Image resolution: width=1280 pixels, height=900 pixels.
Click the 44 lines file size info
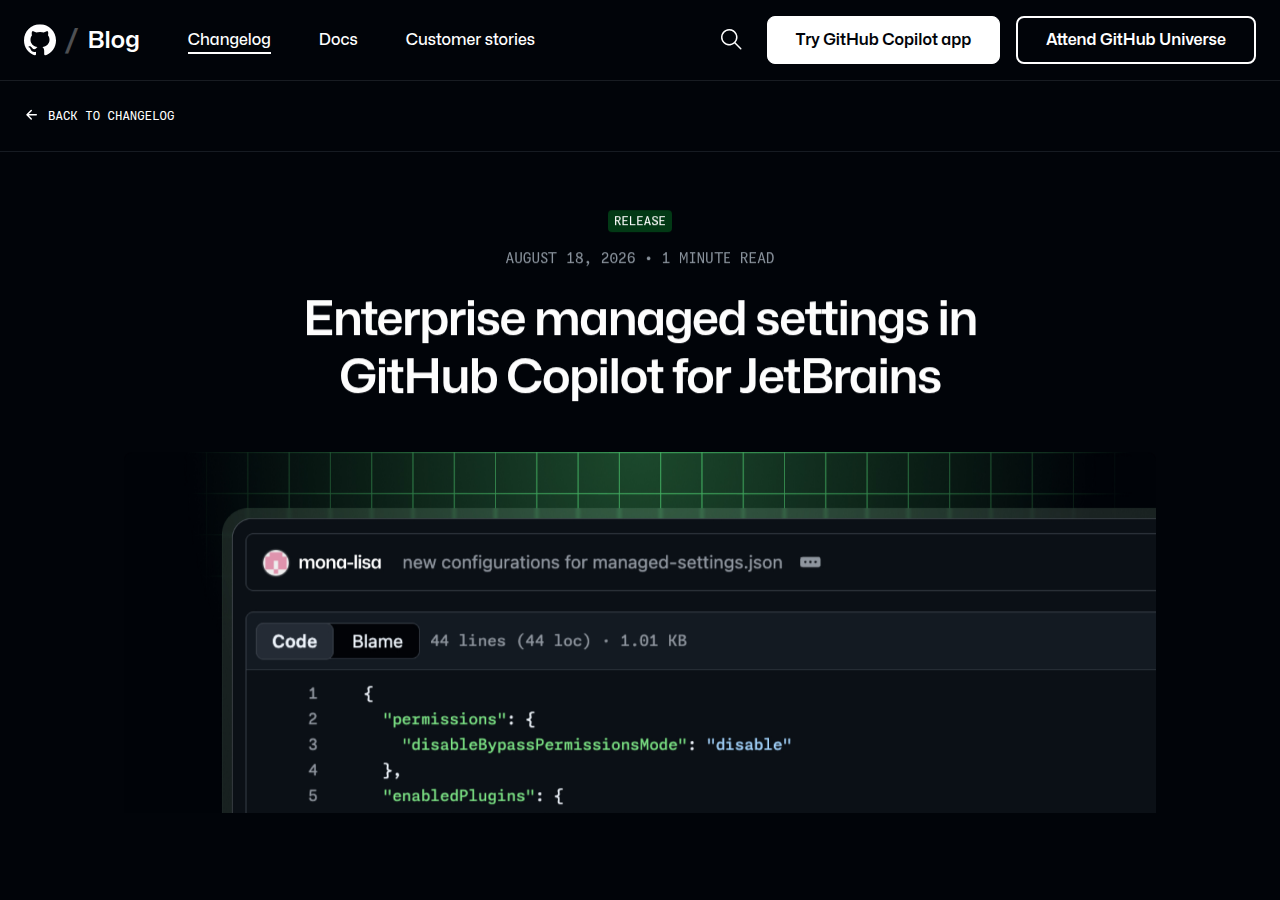[x=558, y=641]
